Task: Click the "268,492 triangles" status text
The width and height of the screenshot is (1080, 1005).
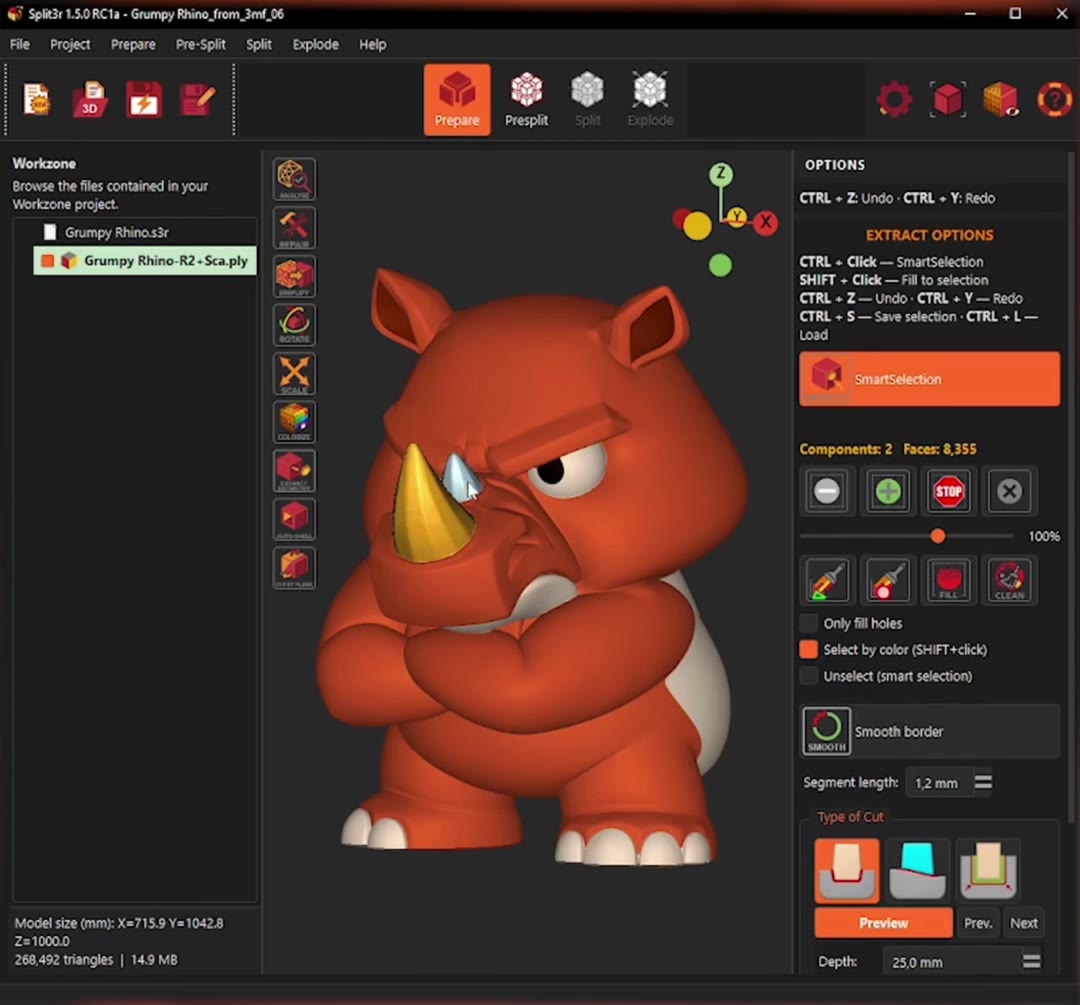Action: (x=63, y=960)
